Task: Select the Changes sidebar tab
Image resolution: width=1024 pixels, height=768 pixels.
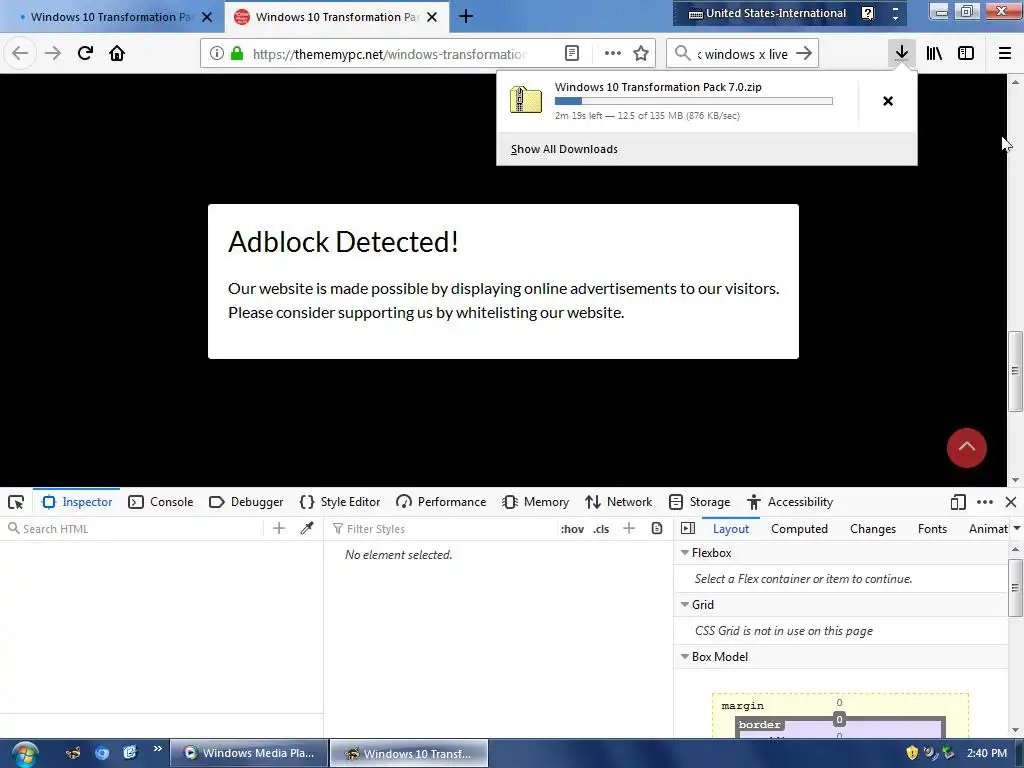Action: click(x=873, y=529)
